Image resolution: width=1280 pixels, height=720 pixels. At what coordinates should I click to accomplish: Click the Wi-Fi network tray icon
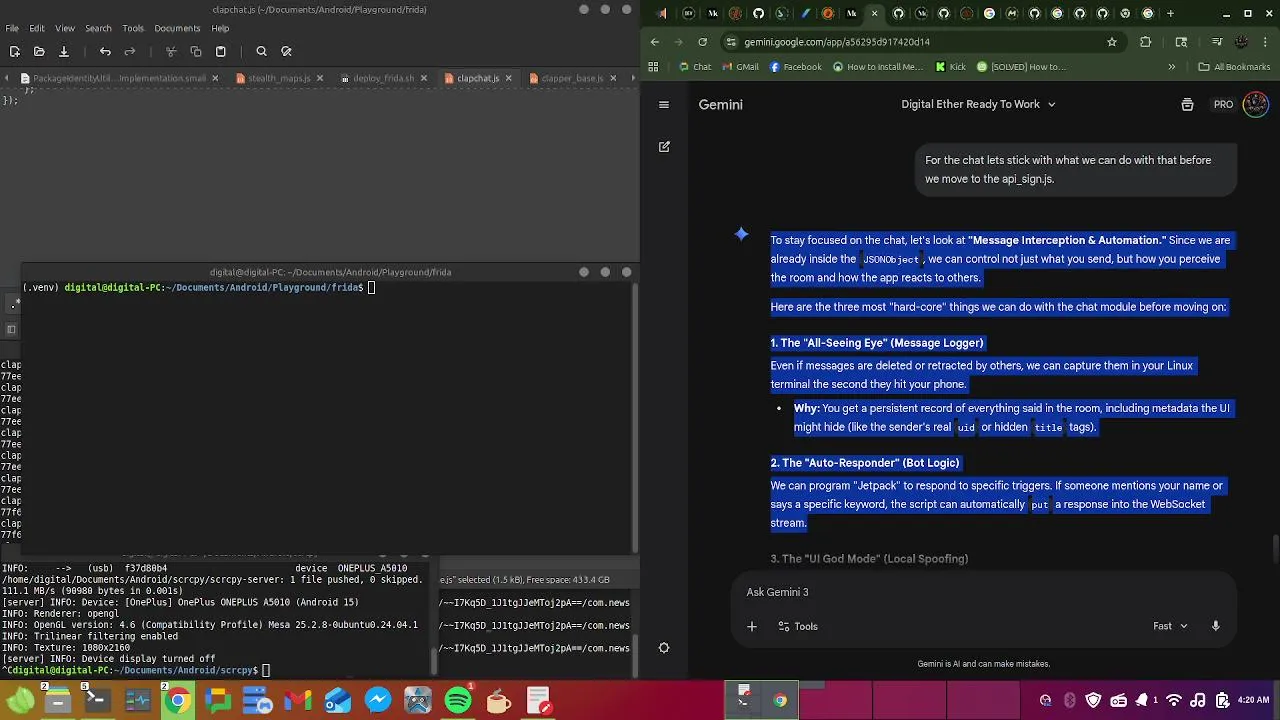(1174, 701)
